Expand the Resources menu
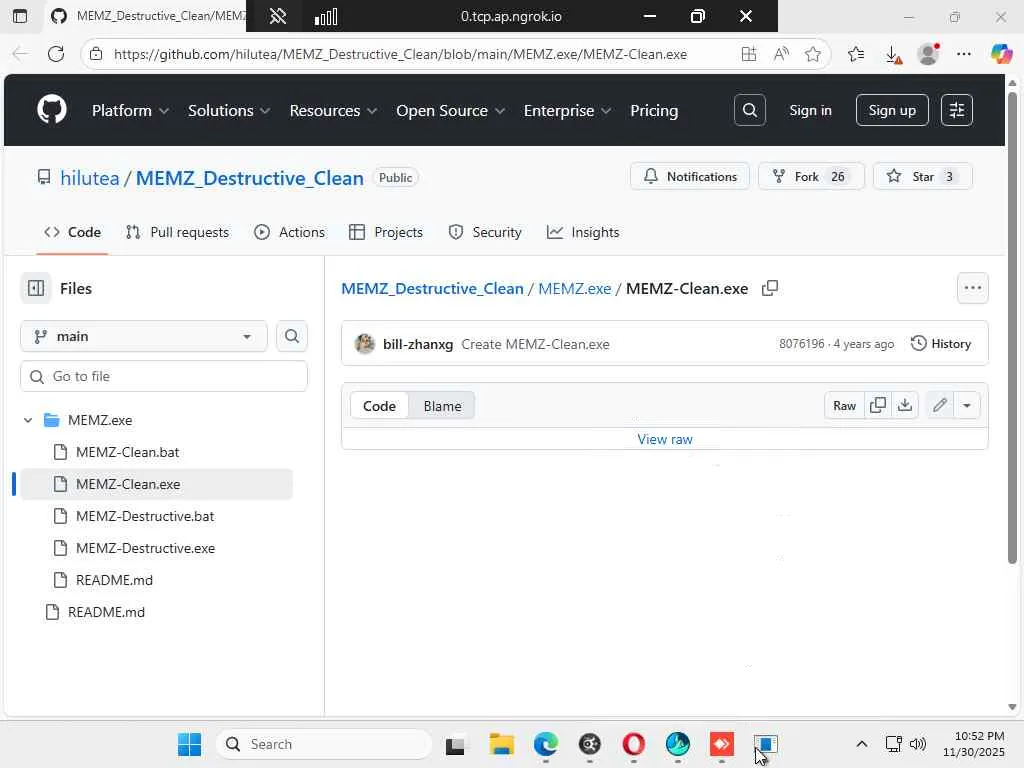 tap(333, 110)
